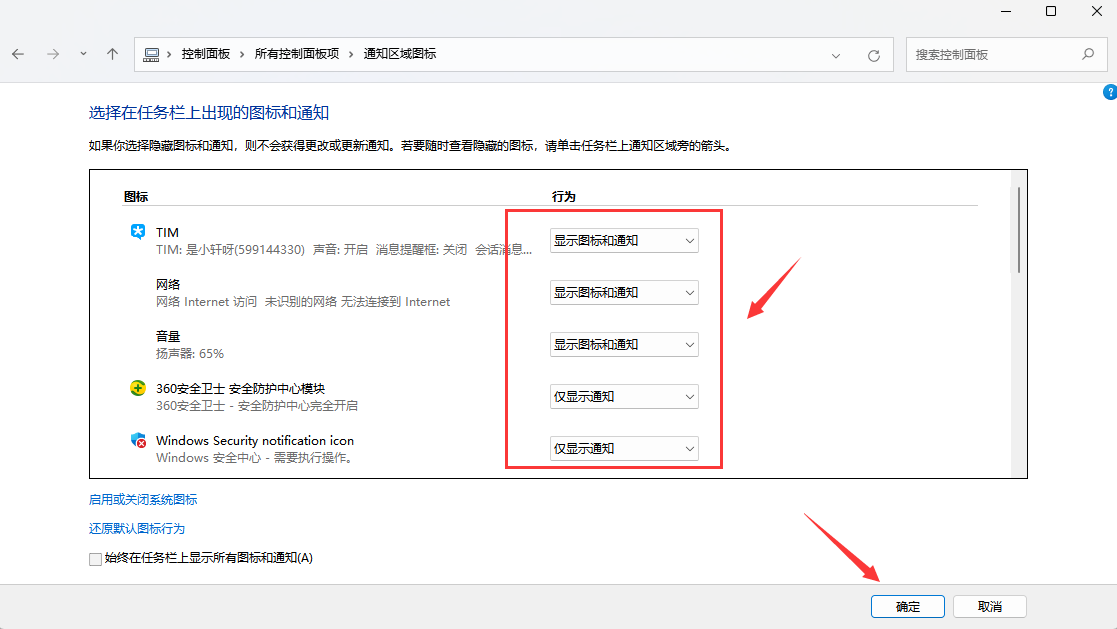
Task: Open the behavior dropdown for 网络
Action: [x=624, y=293]
